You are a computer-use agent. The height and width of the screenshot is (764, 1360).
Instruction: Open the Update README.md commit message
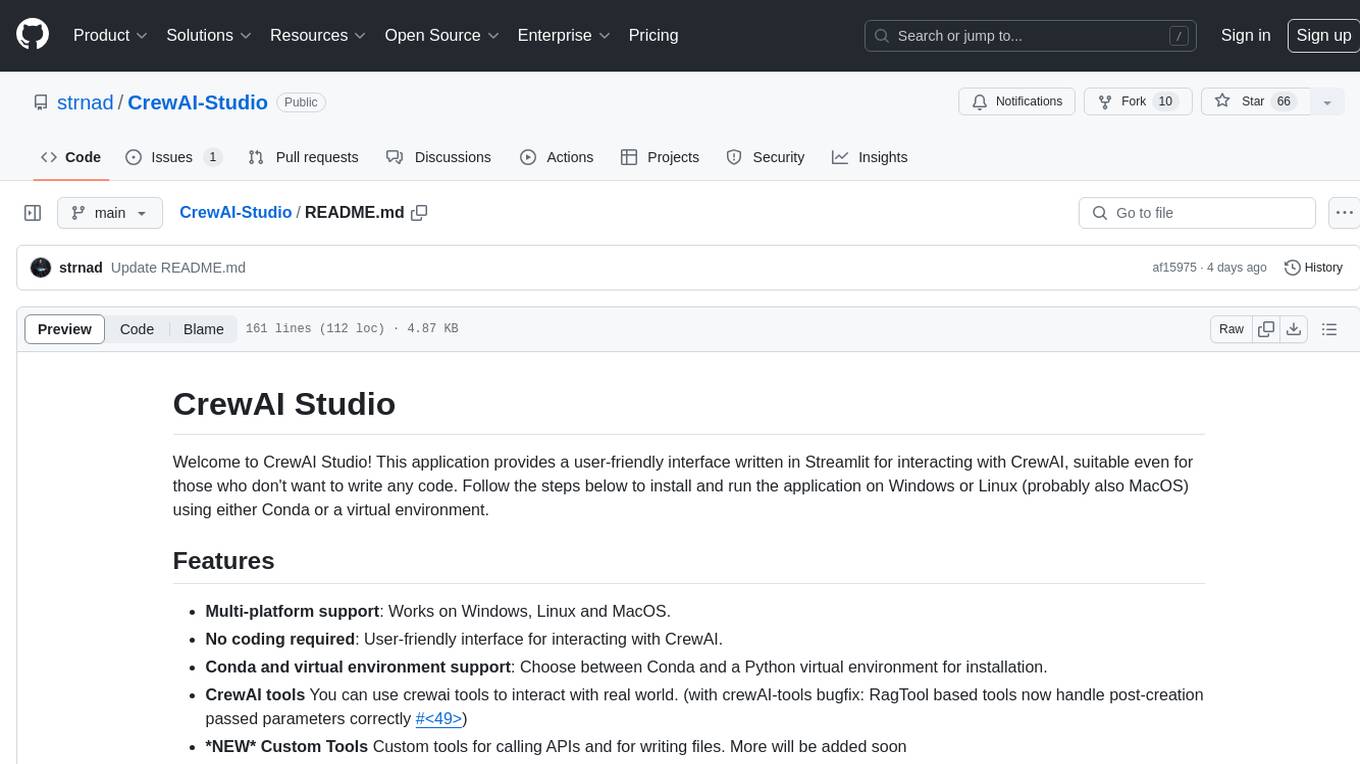click(178, 268)
